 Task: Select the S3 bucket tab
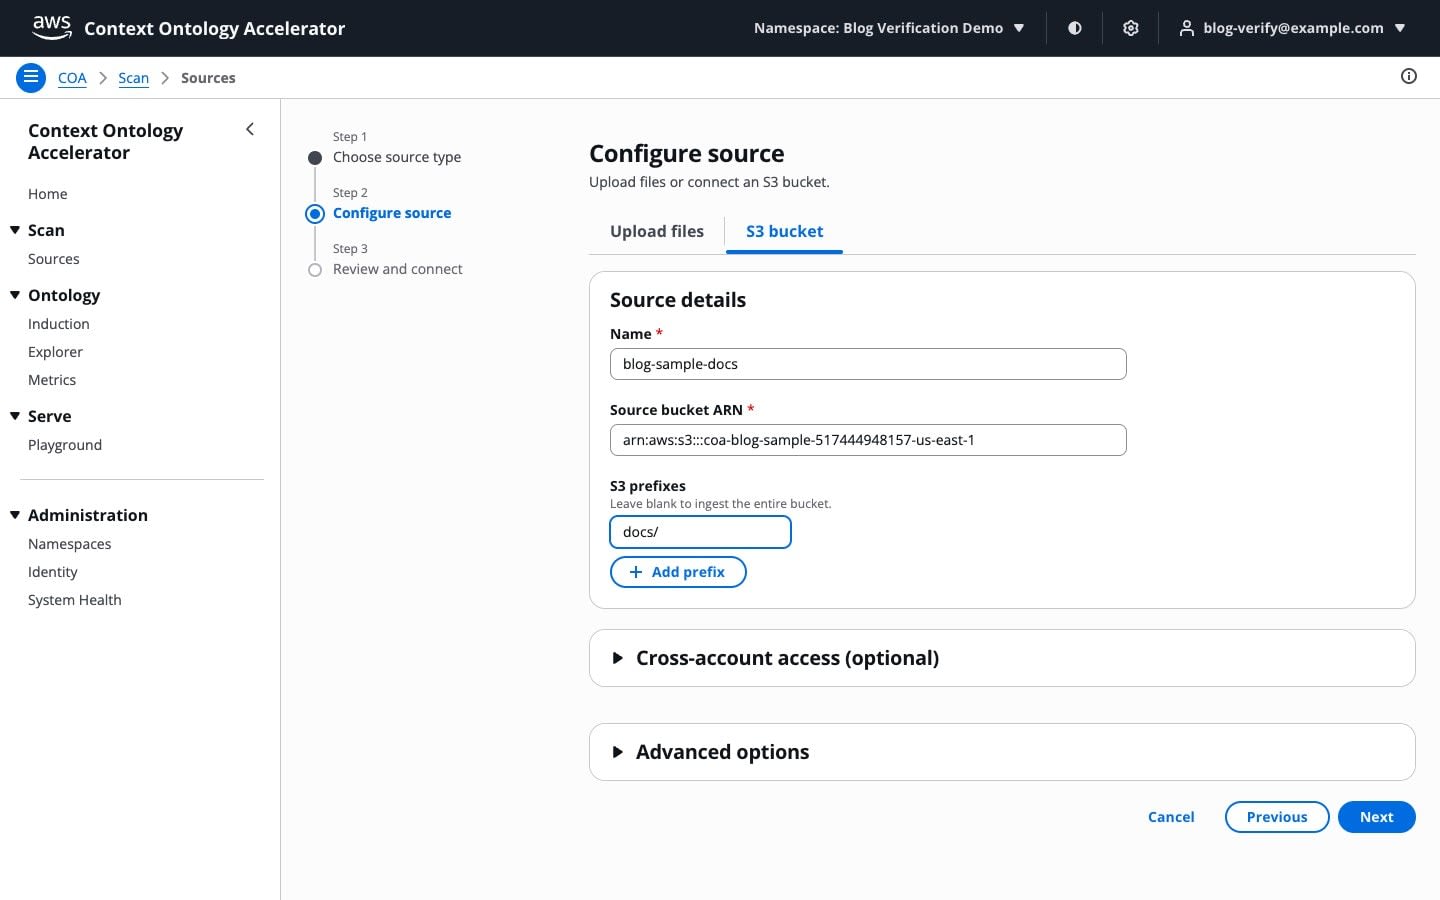tap(784, 231)
